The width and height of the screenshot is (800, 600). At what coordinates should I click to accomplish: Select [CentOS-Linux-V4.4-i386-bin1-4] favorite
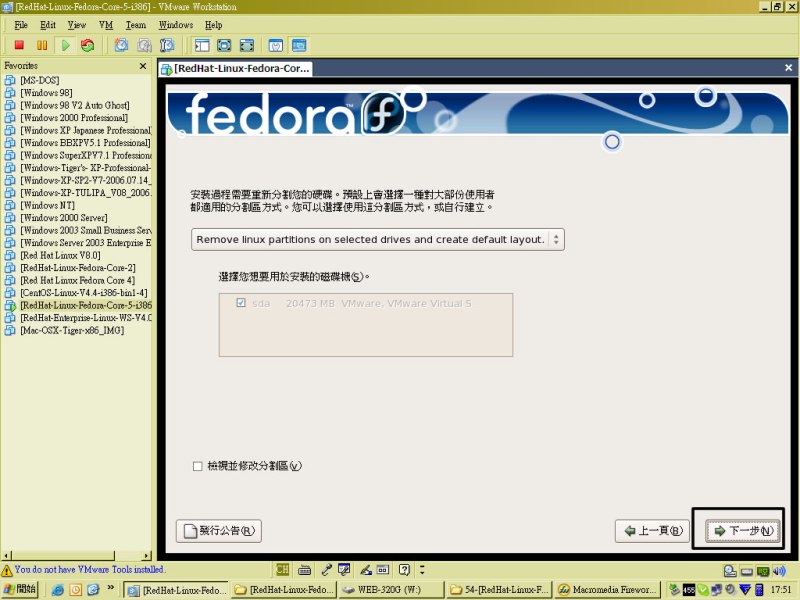(84, 293)
